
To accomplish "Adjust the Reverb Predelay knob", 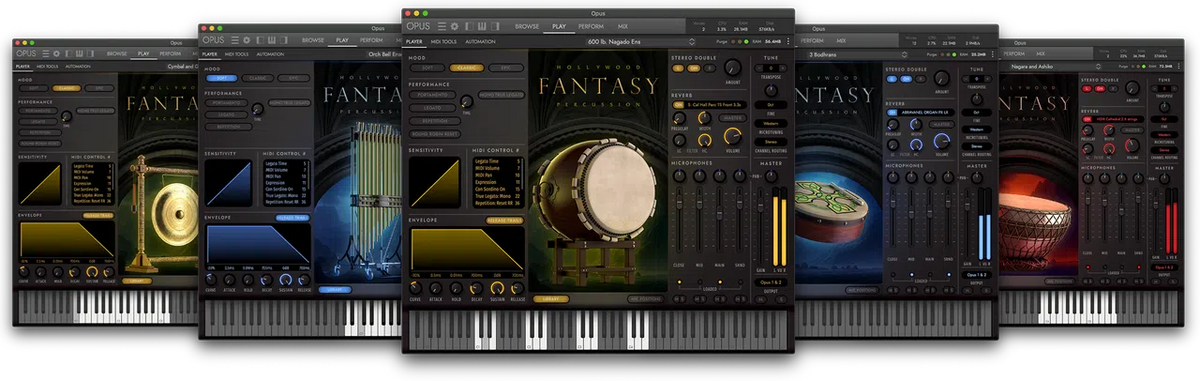I will click(x=679, y=117).
